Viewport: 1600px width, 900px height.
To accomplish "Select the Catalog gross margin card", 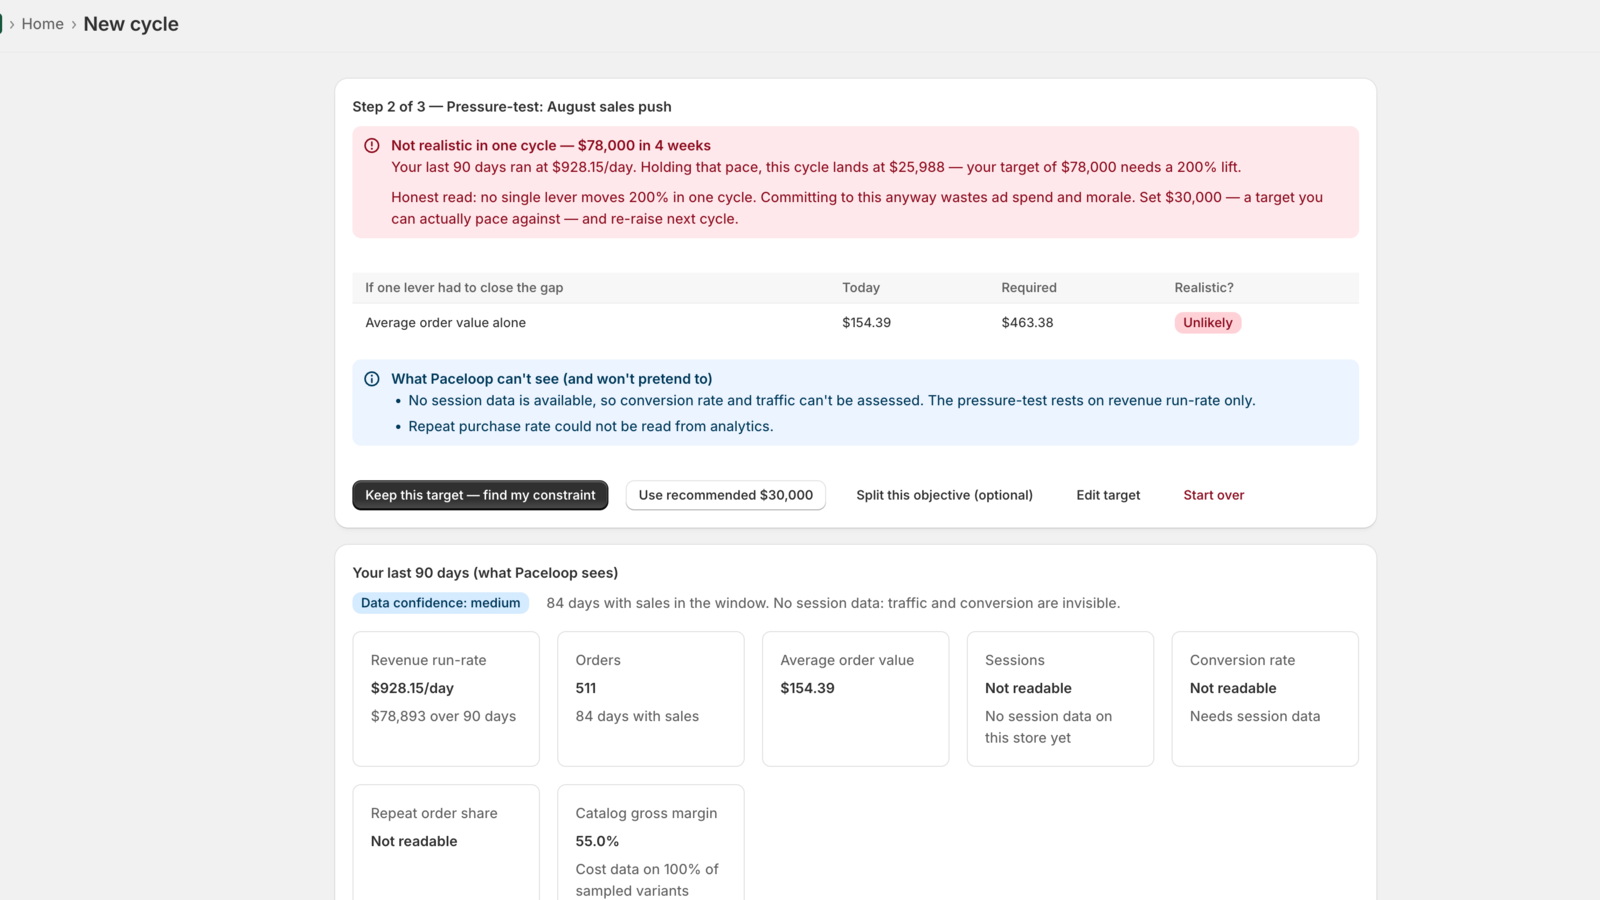I will [651, 842].
